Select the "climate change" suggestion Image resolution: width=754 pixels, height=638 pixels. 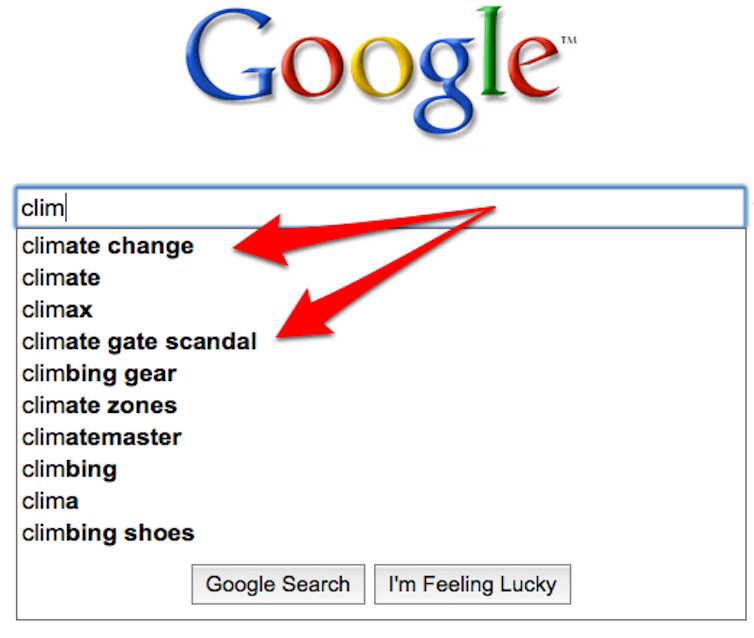coord(108,246)
